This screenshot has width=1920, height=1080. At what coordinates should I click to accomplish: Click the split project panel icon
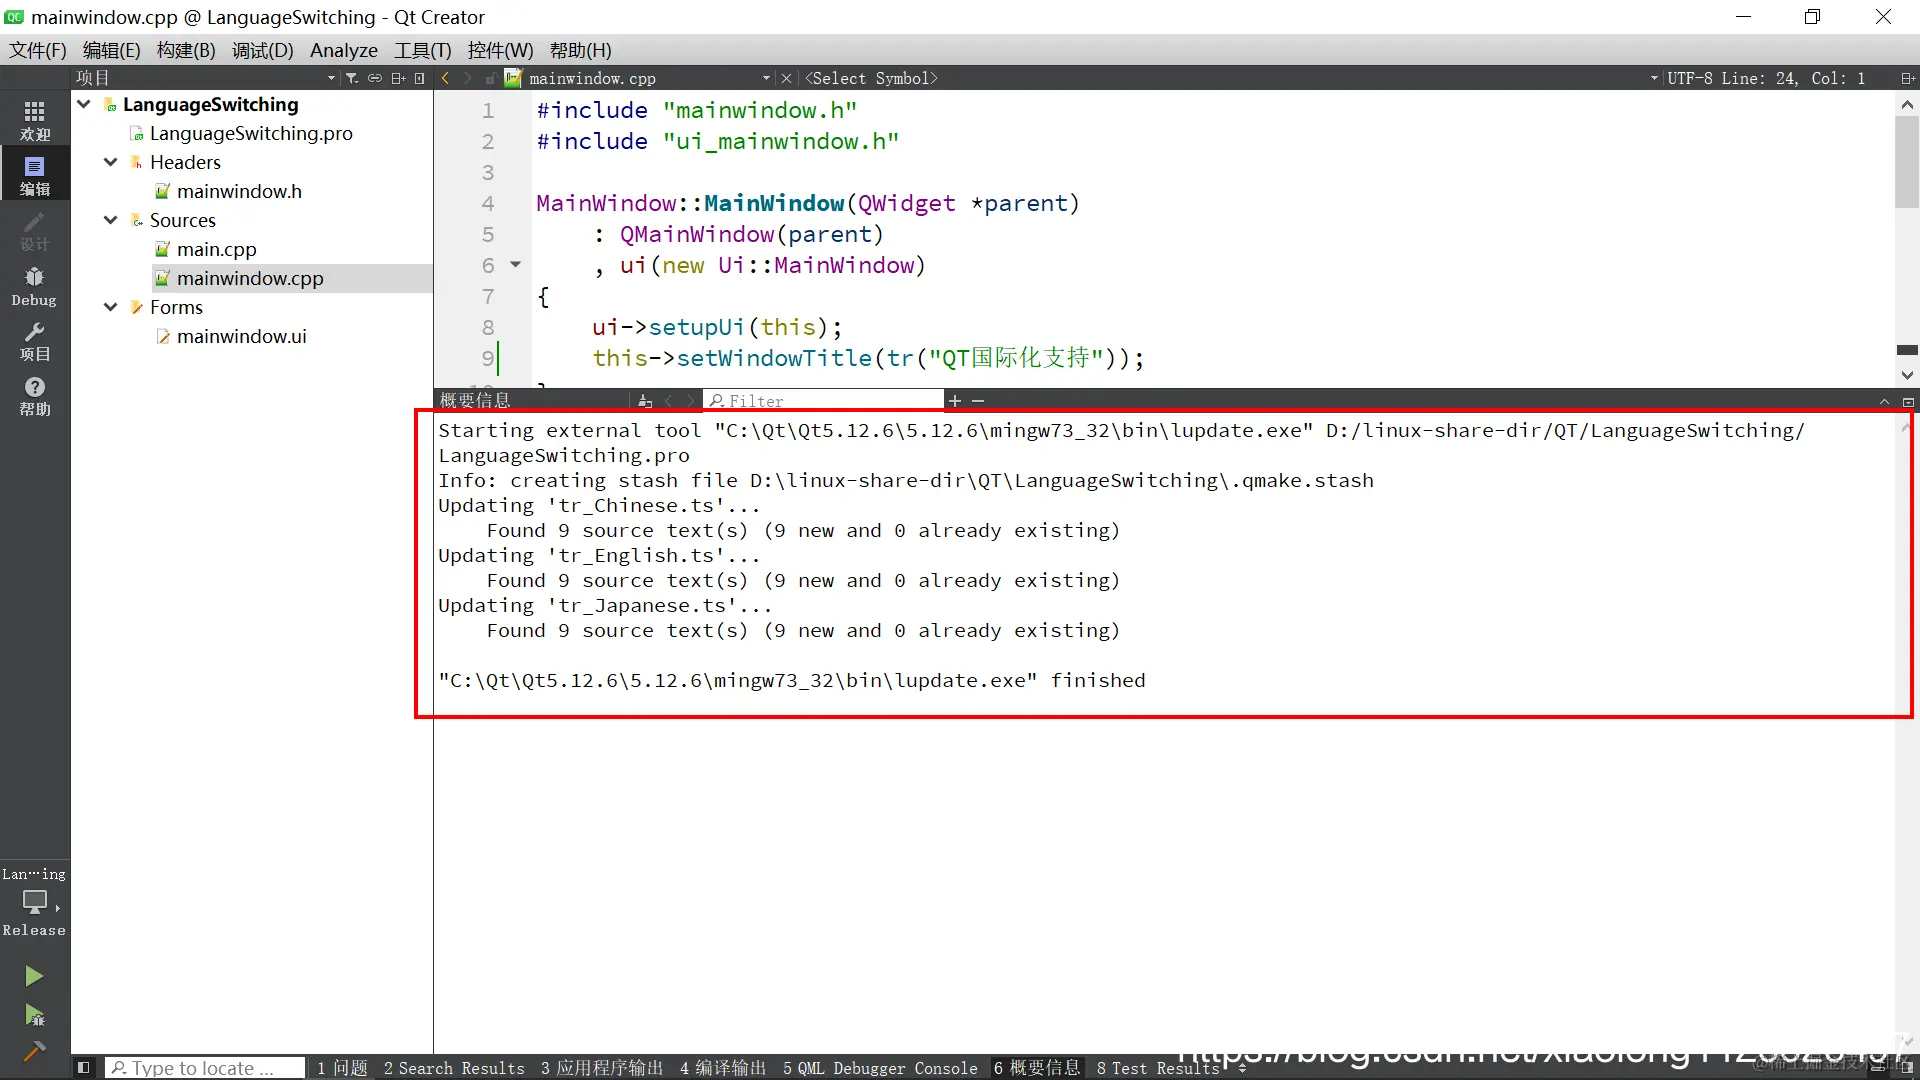pyautogui.click(x=398, y=78)
